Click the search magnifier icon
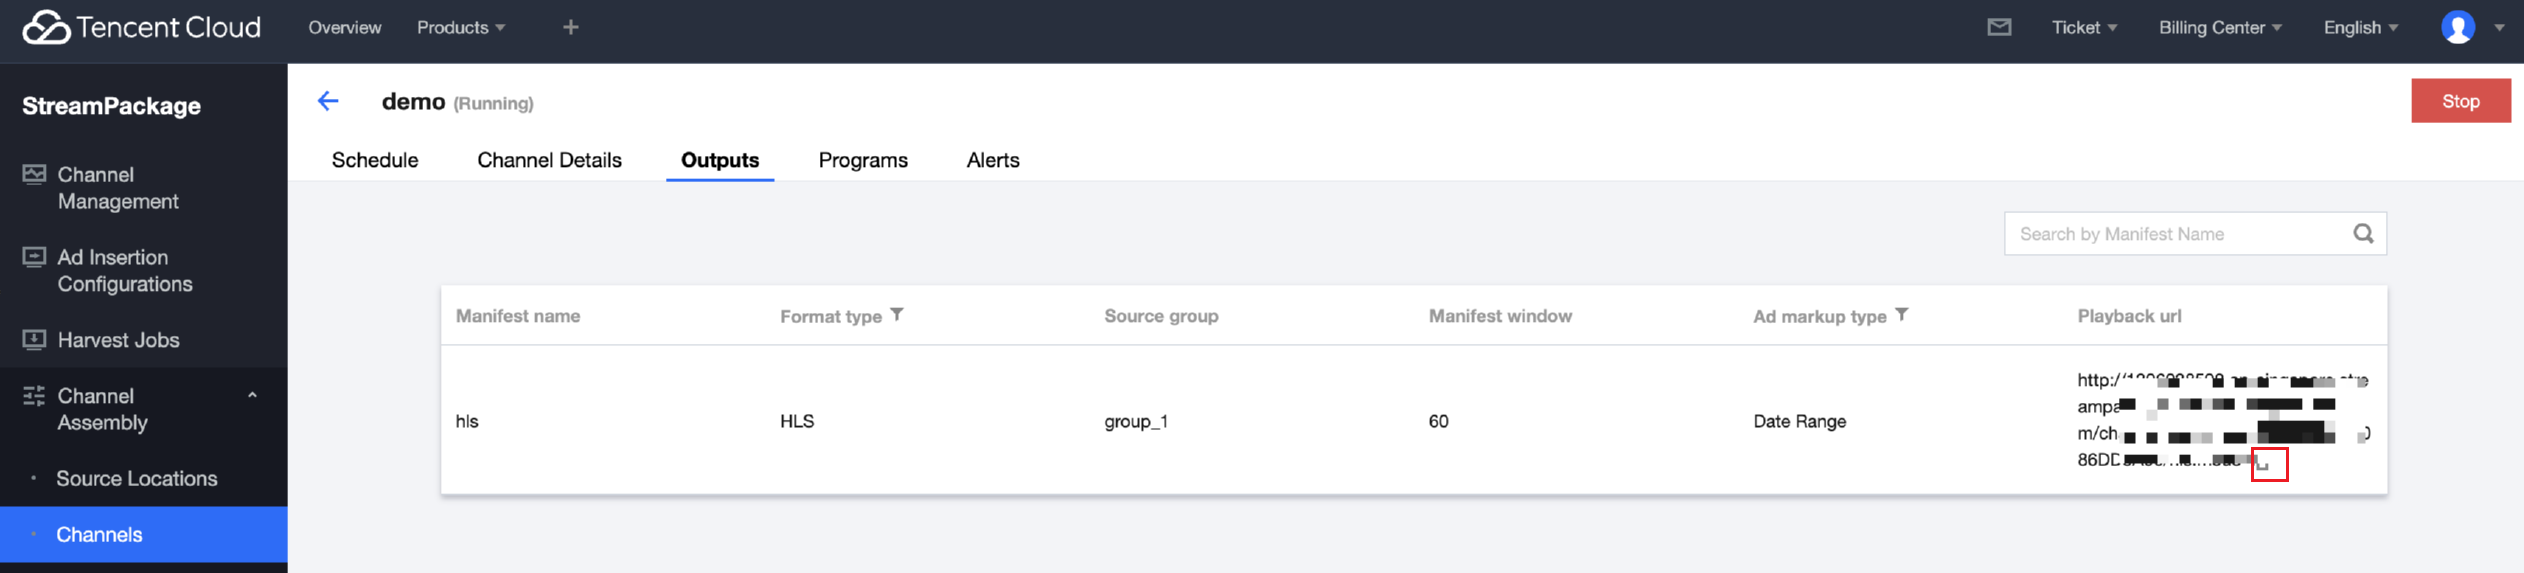 point(2363,234)
